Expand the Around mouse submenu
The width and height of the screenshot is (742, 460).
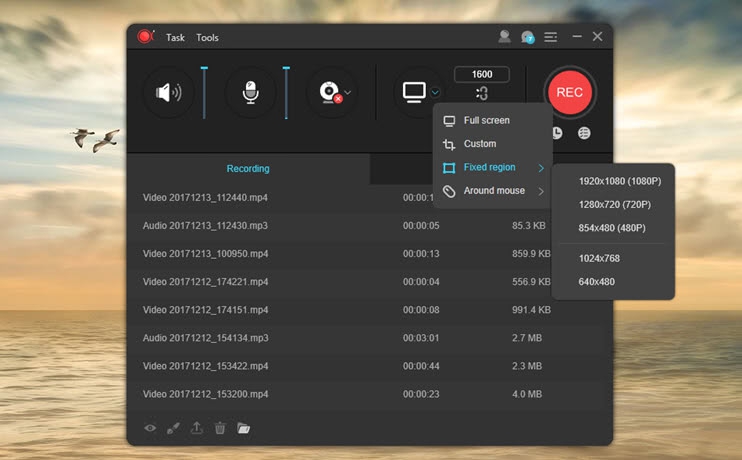496,191
